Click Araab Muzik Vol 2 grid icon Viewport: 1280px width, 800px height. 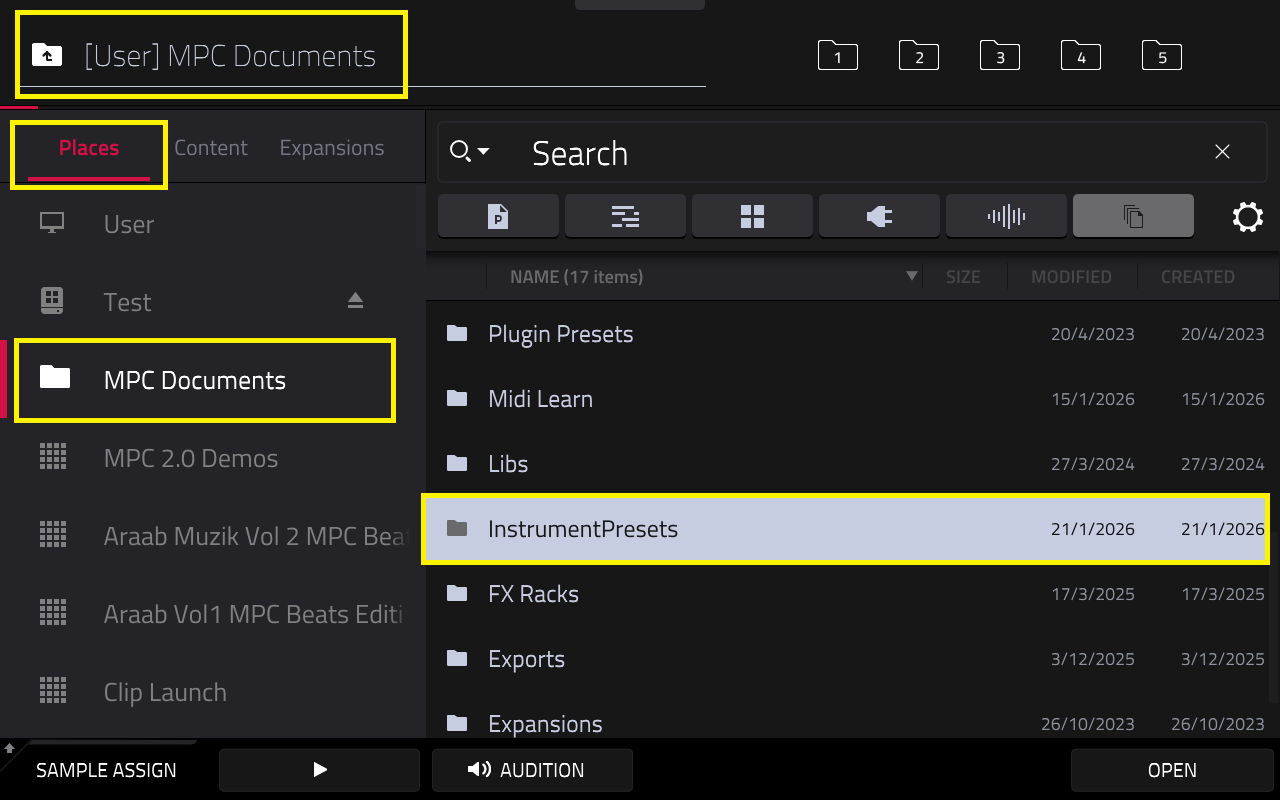[x=53, y=535]
